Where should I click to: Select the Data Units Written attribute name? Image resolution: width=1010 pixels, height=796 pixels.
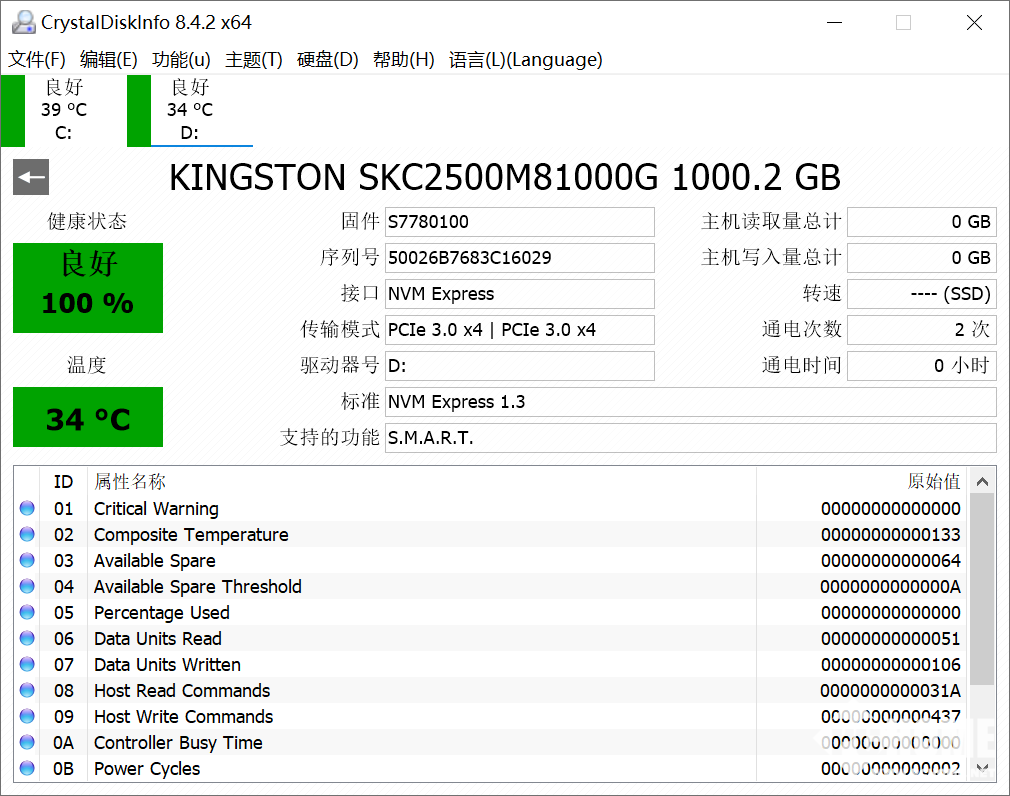(167, 664)
